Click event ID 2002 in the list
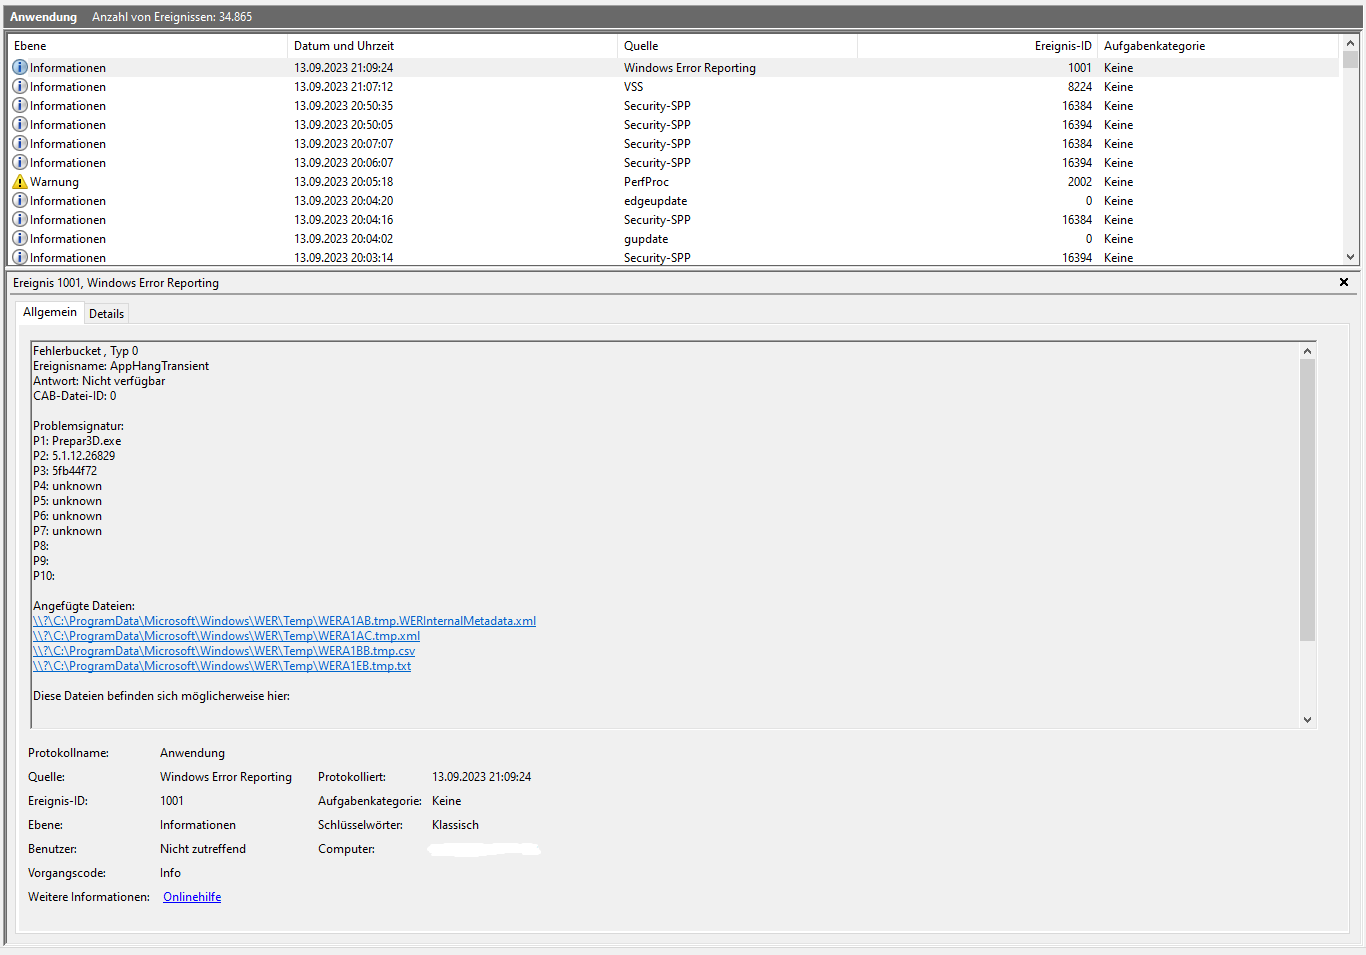 (1080, 182)
